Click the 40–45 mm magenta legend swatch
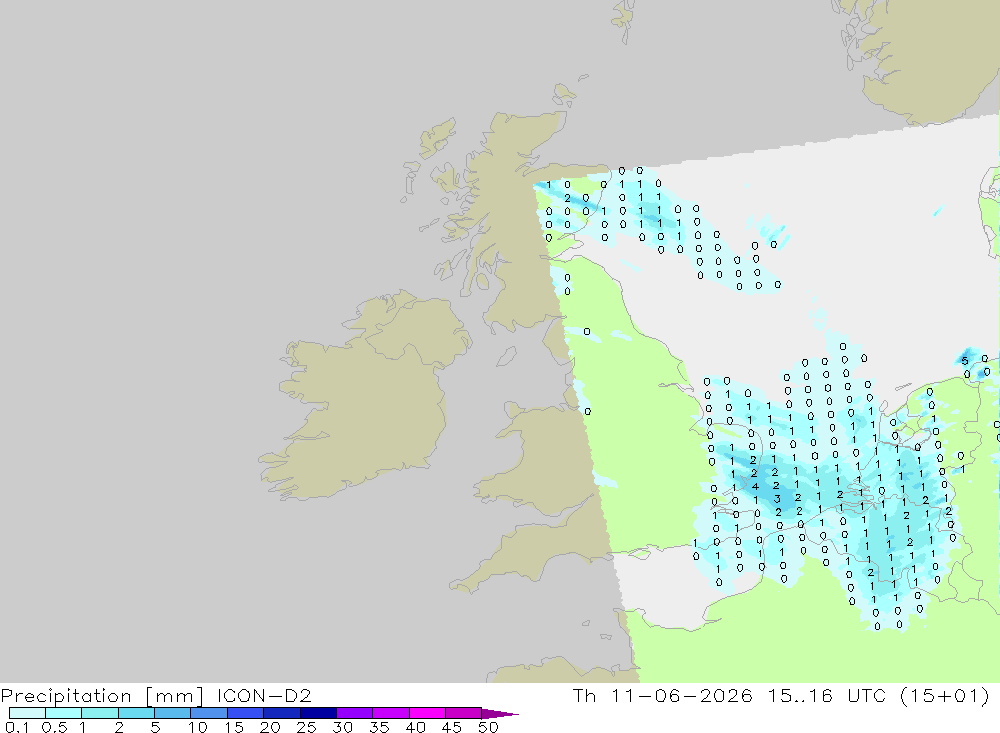Screen dimensions: 1000x733 (427, 713)
